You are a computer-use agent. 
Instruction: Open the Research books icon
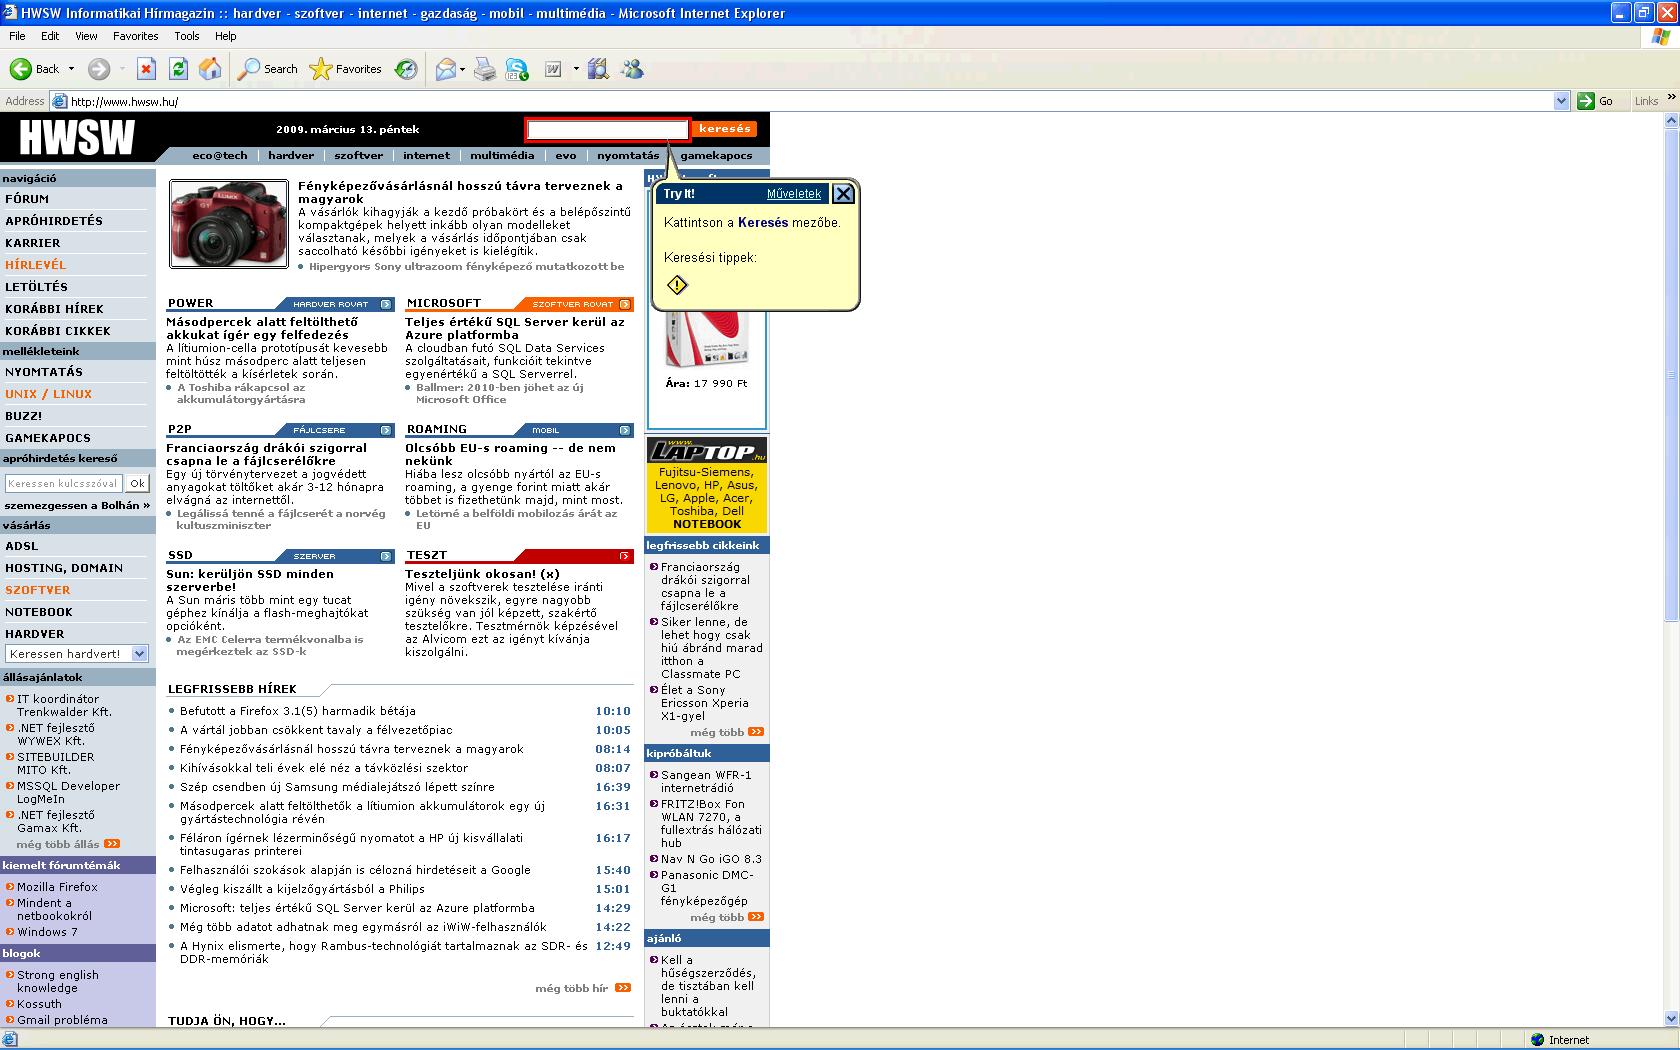[x=598, y=69]
